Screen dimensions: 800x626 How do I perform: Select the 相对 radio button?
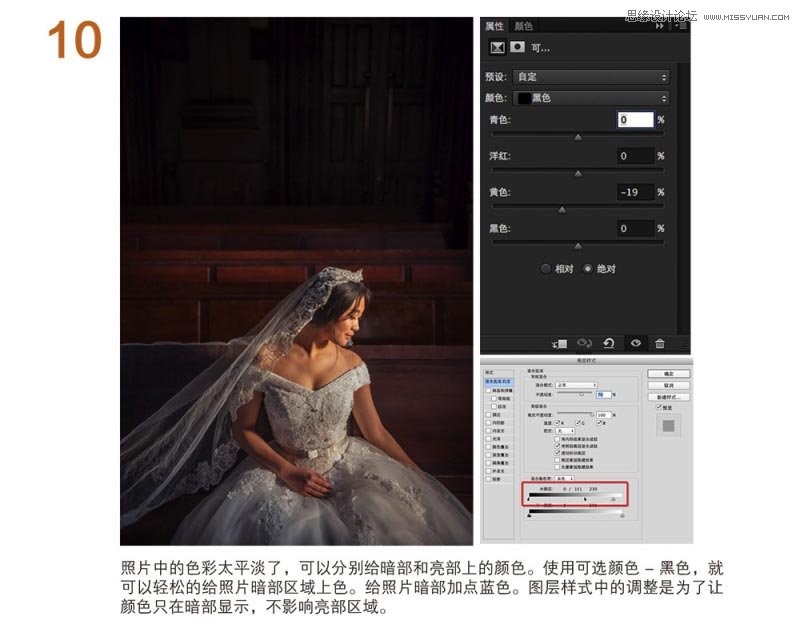(545, 268)
